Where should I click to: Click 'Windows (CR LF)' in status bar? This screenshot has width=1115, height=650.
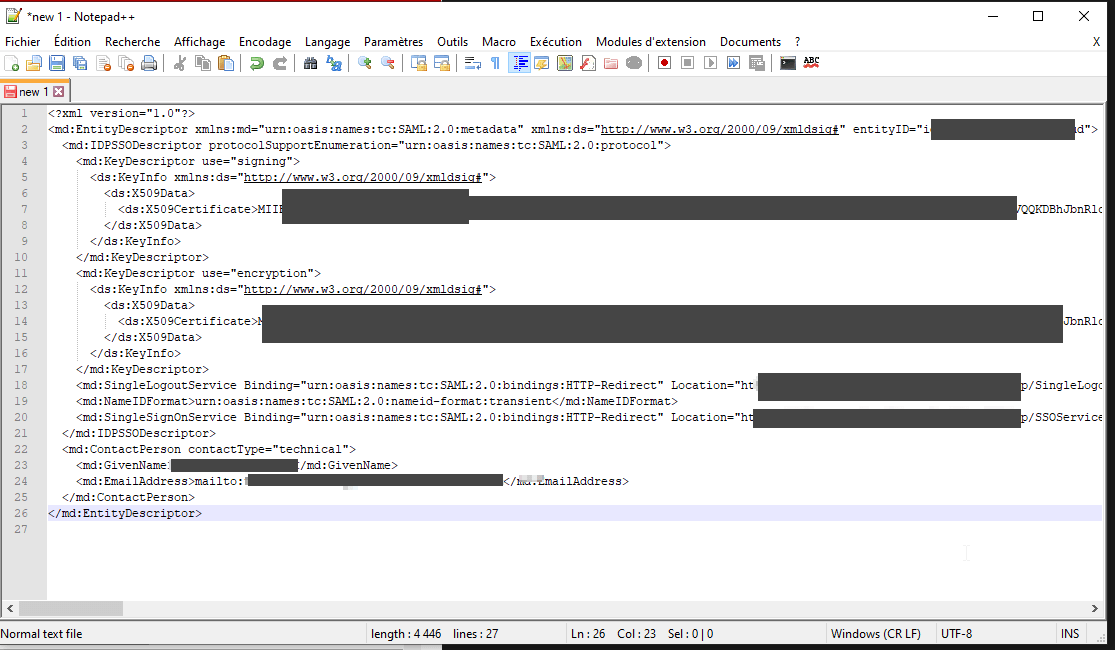[875, 634]
